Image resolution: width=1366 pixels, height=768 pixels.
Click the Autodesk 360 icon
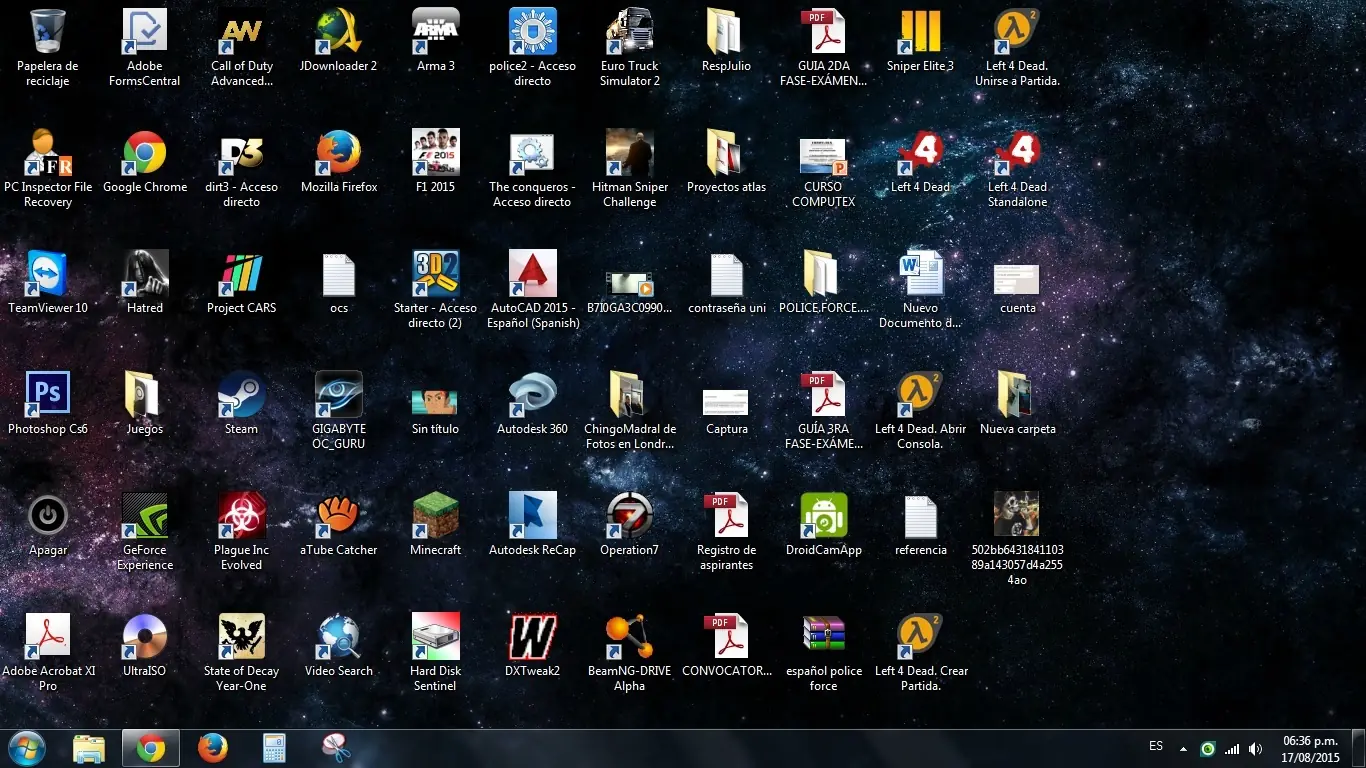pyautogui.click(x=533, y=395)
